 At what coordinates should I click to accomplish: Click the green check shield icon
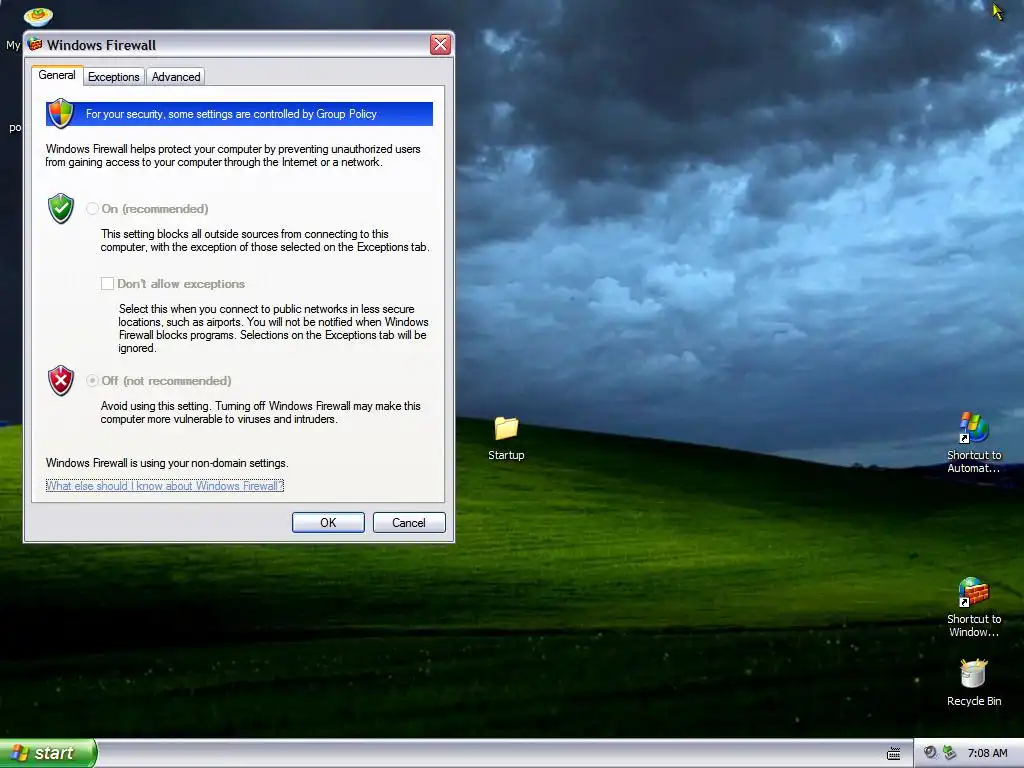(61, 208)
